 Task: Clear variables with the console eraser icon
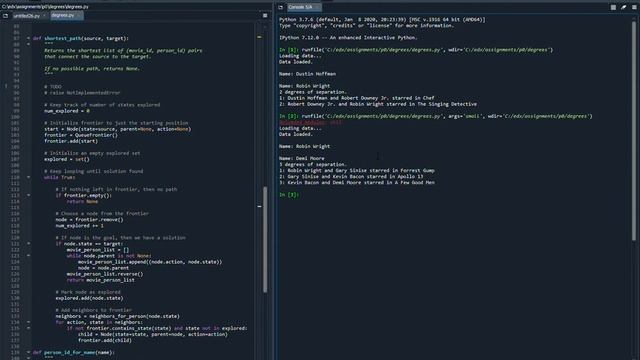pos(624,7)
